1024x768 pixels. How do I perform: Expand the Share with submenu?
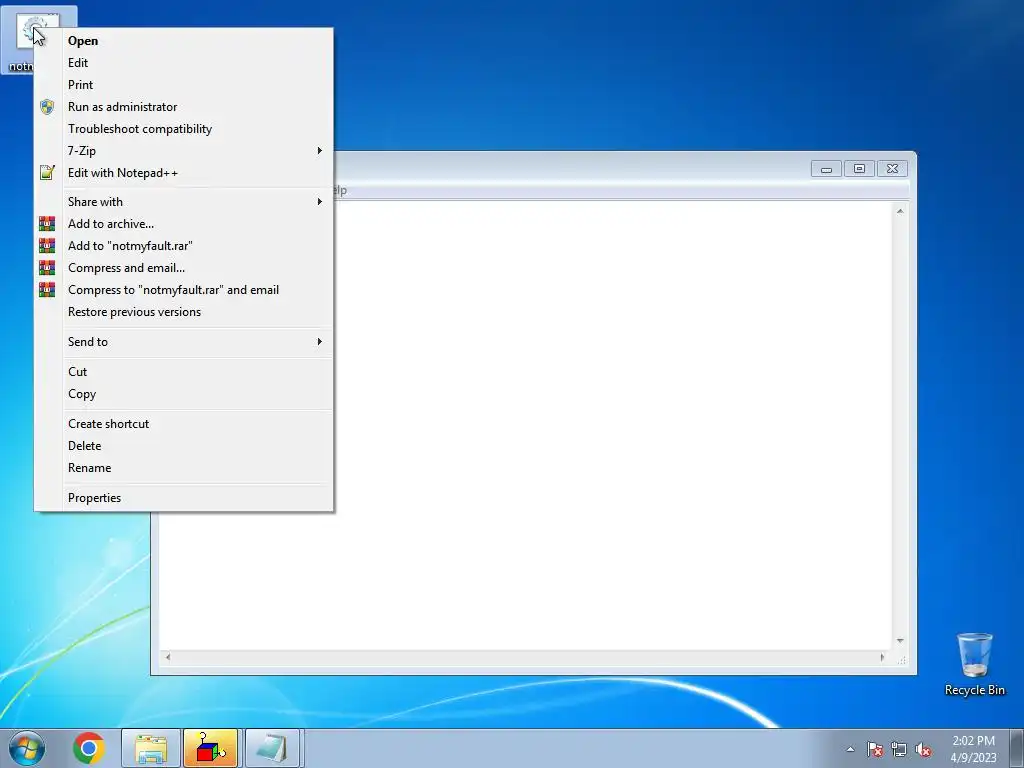tap(184, 202)
